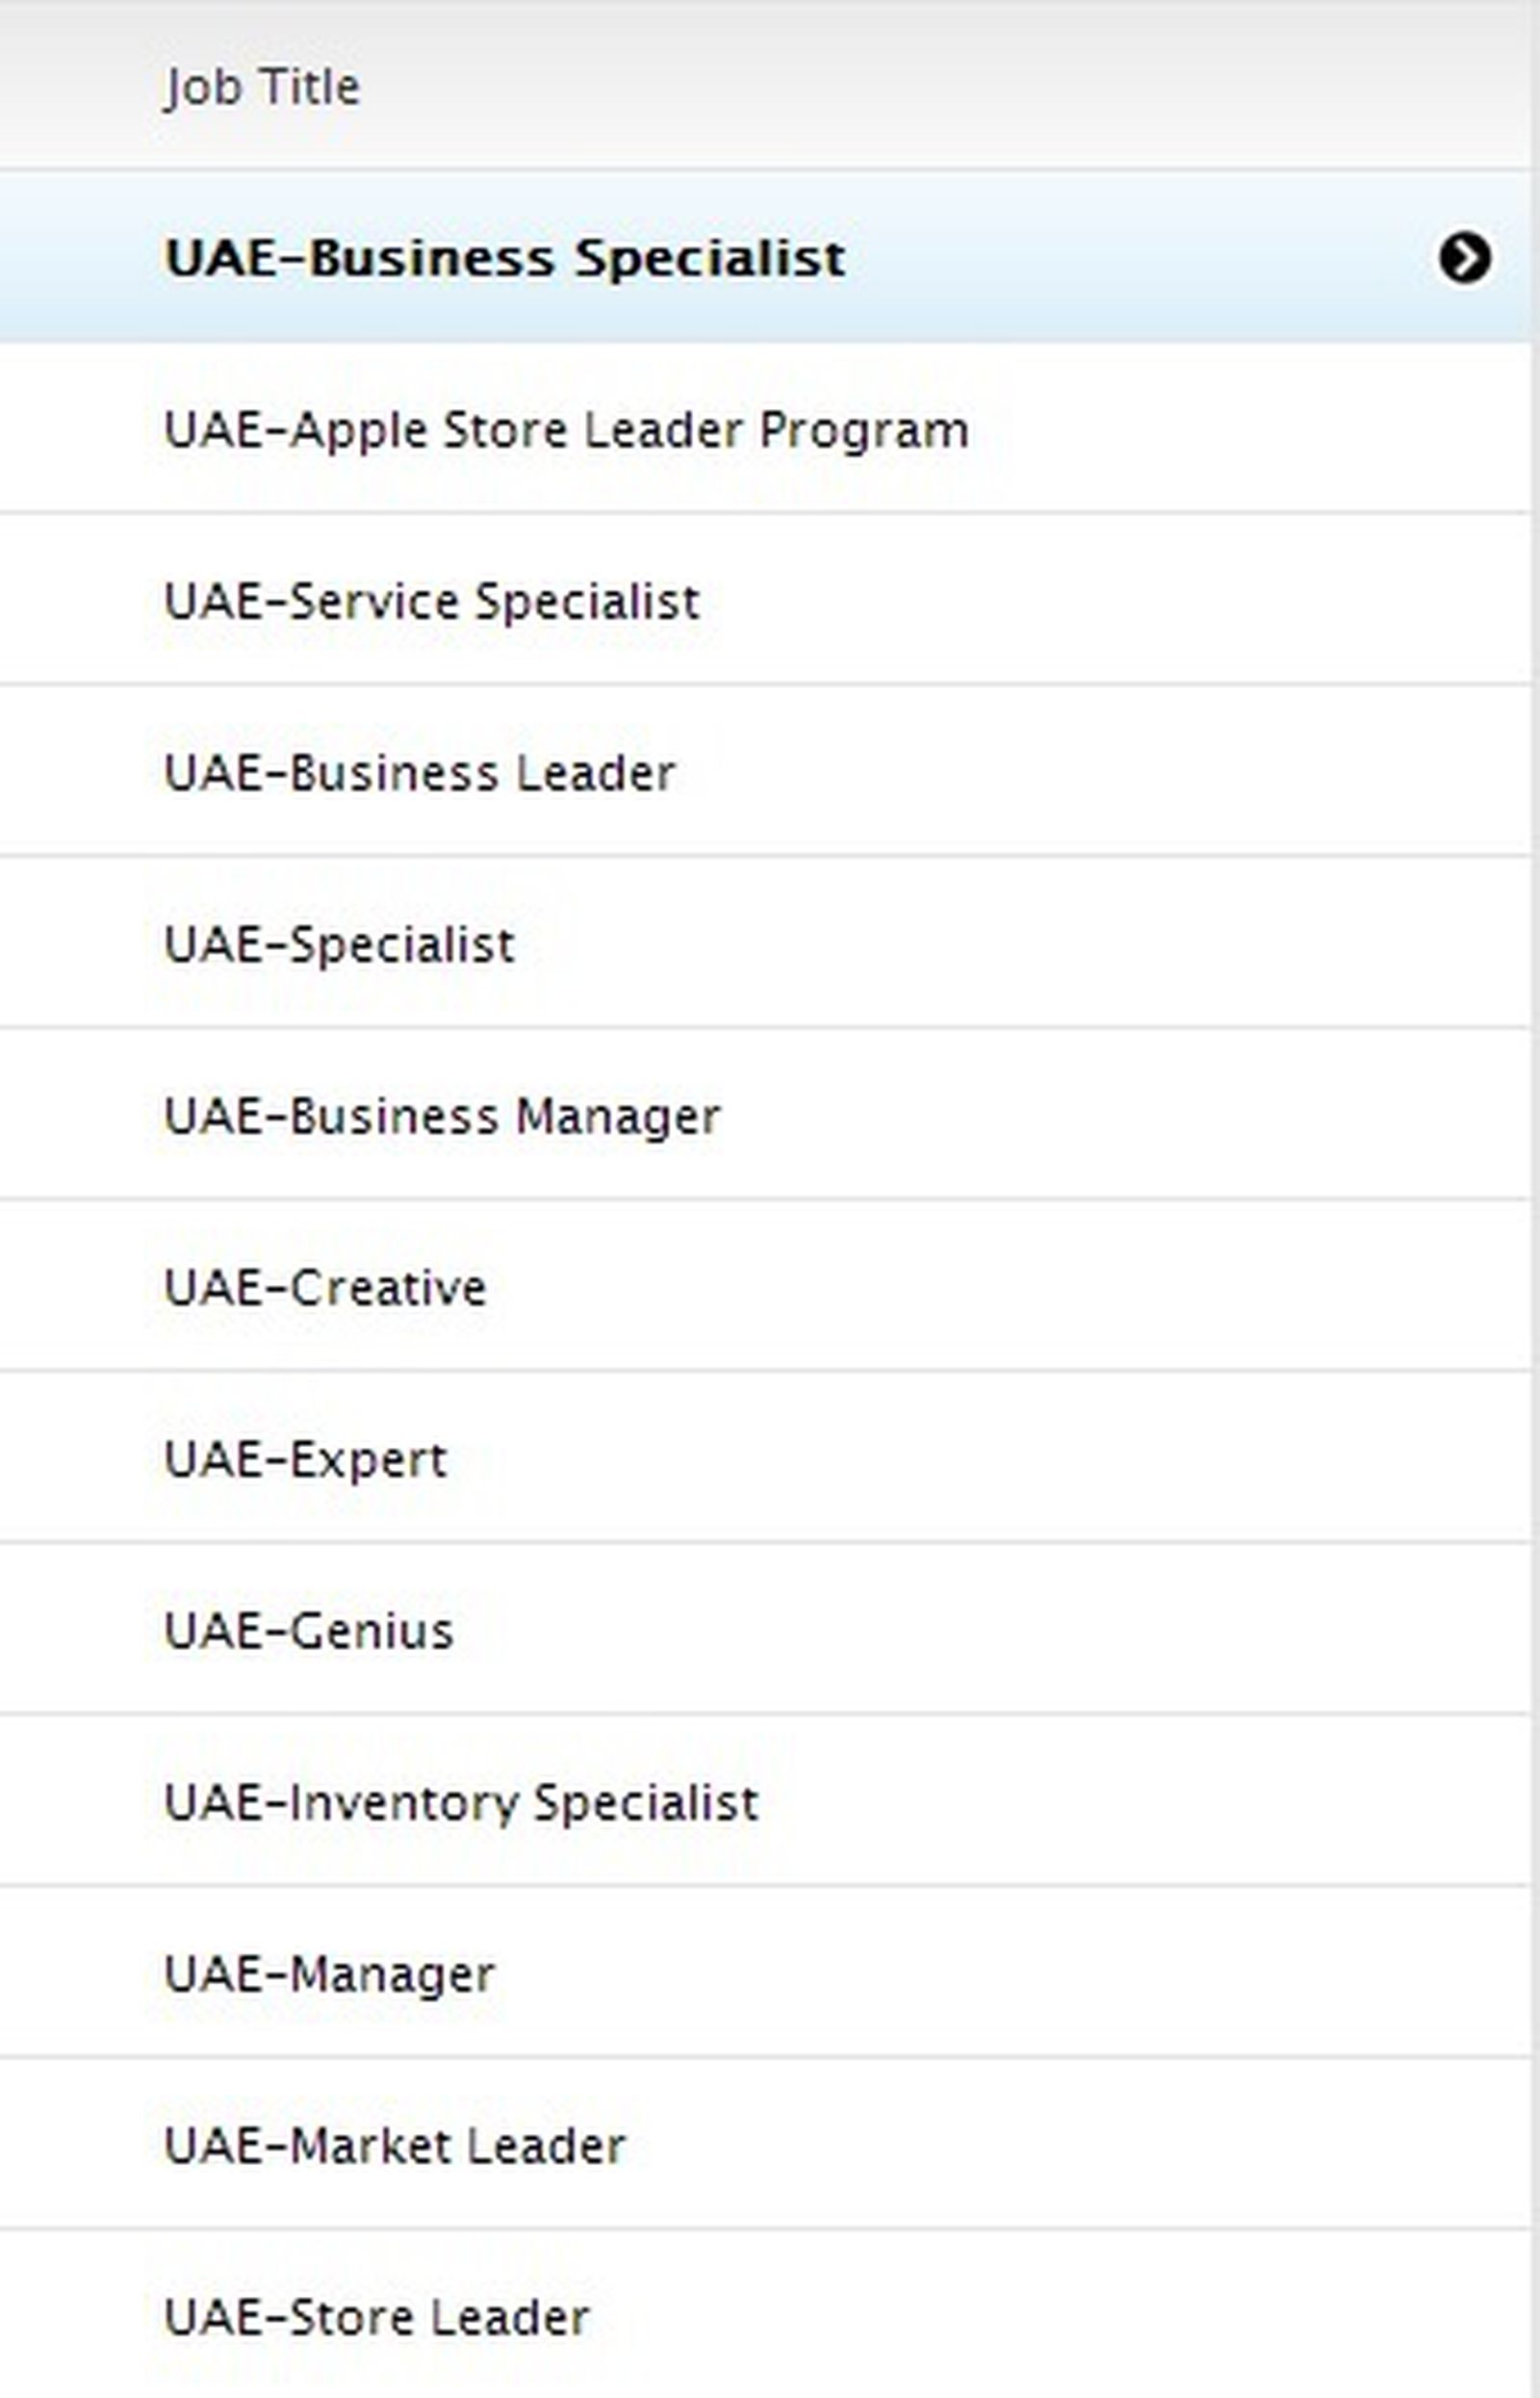
Task: Sort the list by Job Title header
Action: pyautogui.click(x=262, y=87)
